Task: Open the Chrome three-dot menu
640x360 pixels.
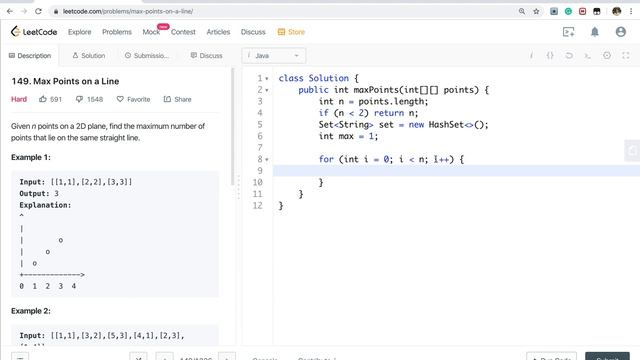Action: pyautogui.click(x=631, y=11)
